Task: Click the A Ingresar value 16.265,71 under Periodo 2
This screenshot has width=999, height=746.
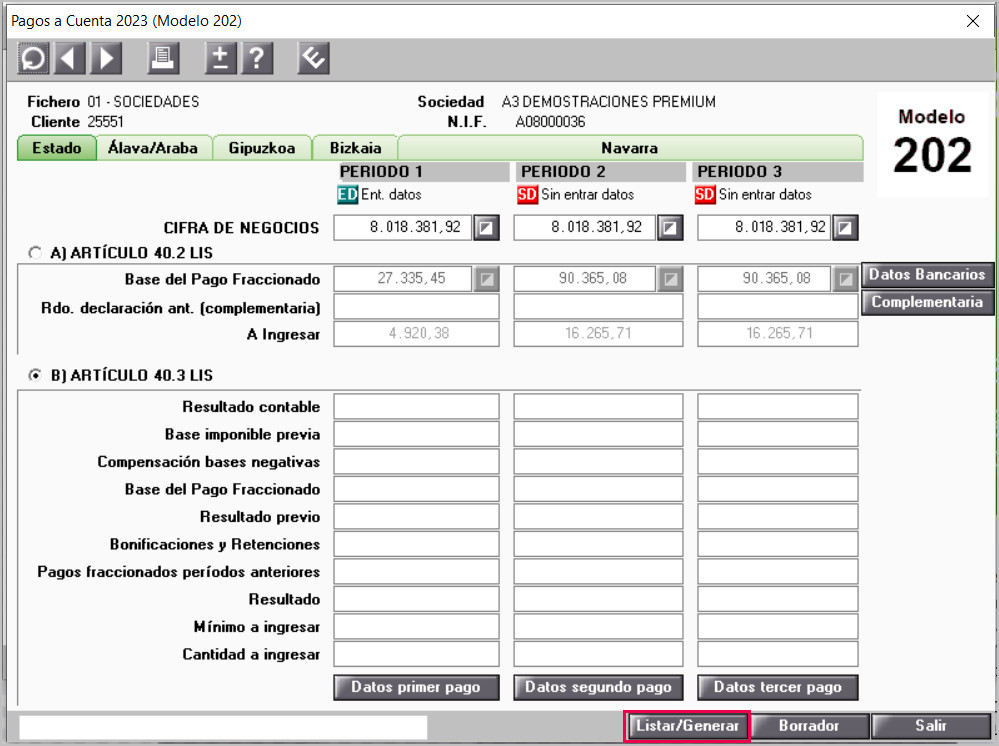Action: point(598,334)
